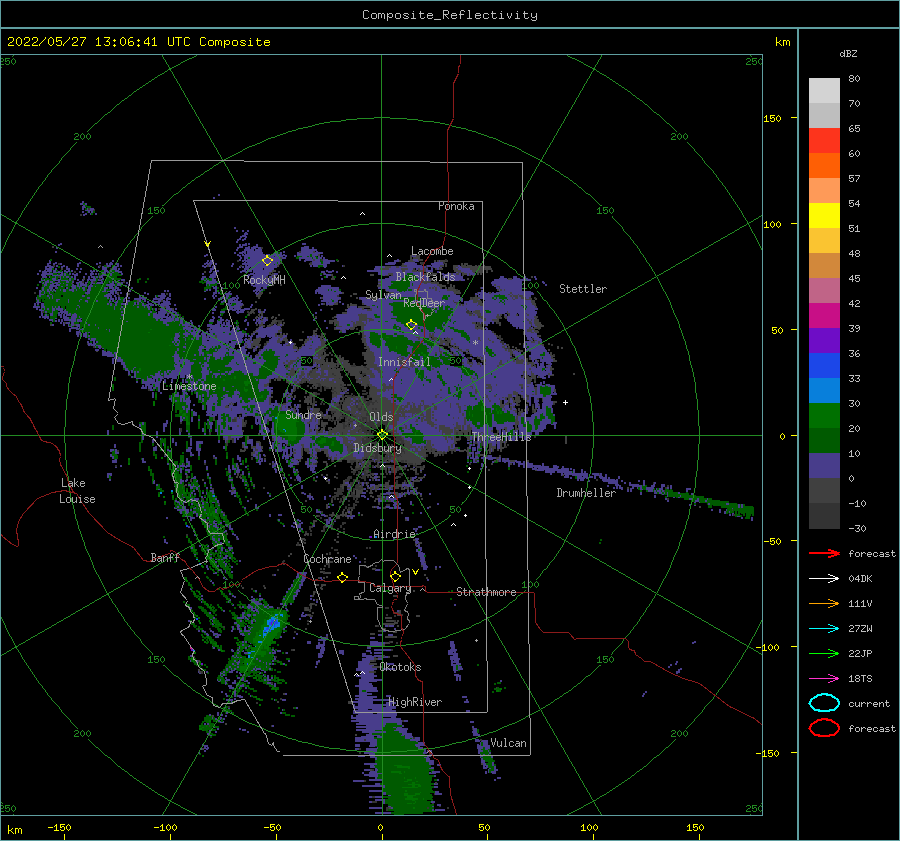This screenshot has height=841, width=900.
Task: Click the dBZ legend heading
Action: coord(848,53)
